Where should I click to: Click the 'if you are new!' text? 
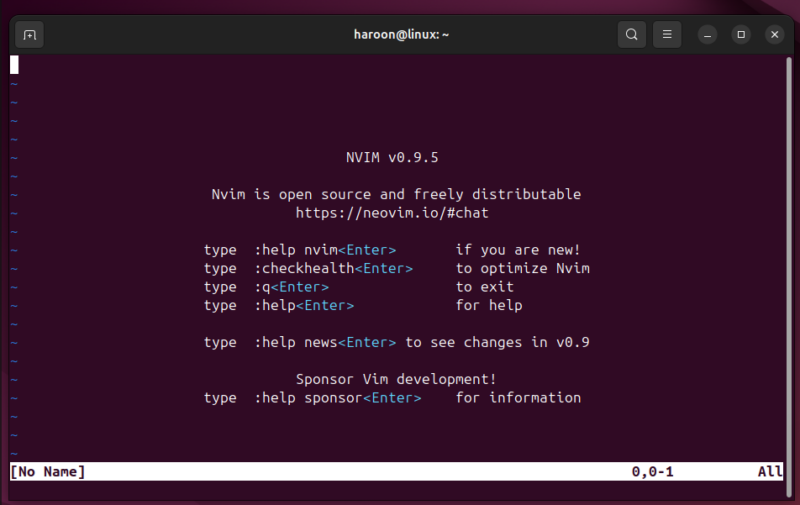point(518,250)
